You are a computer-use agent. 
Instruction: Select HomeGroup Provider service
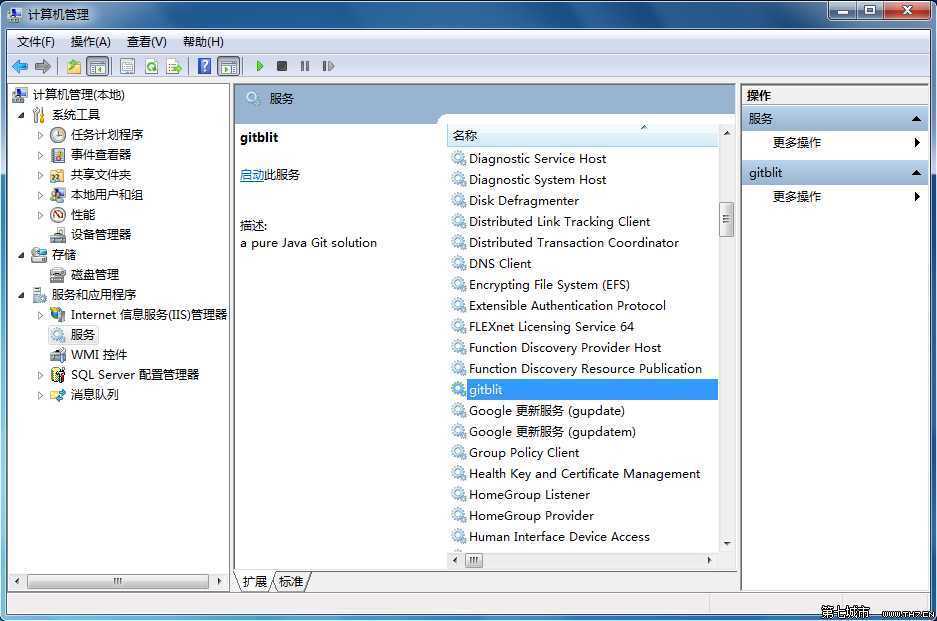point(531,515)
